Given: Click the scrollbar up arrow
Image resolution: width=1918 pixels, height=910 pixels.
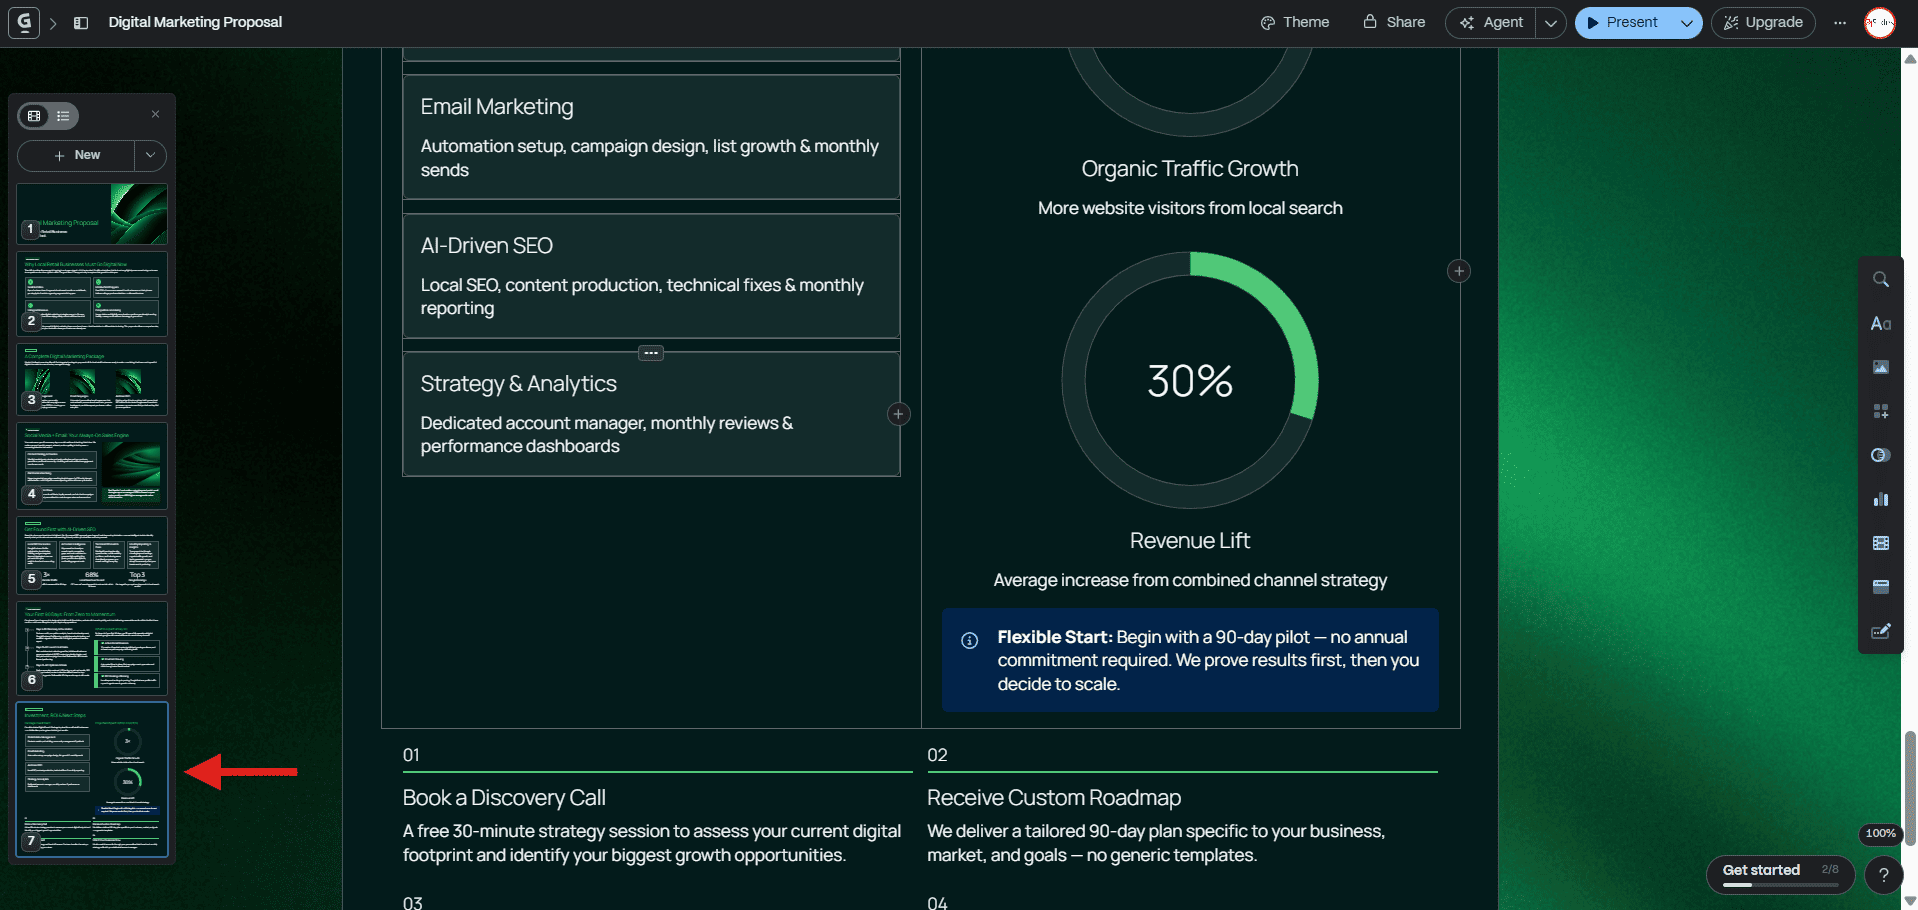Looking at the screenshot, I should tap(1910, 59).
